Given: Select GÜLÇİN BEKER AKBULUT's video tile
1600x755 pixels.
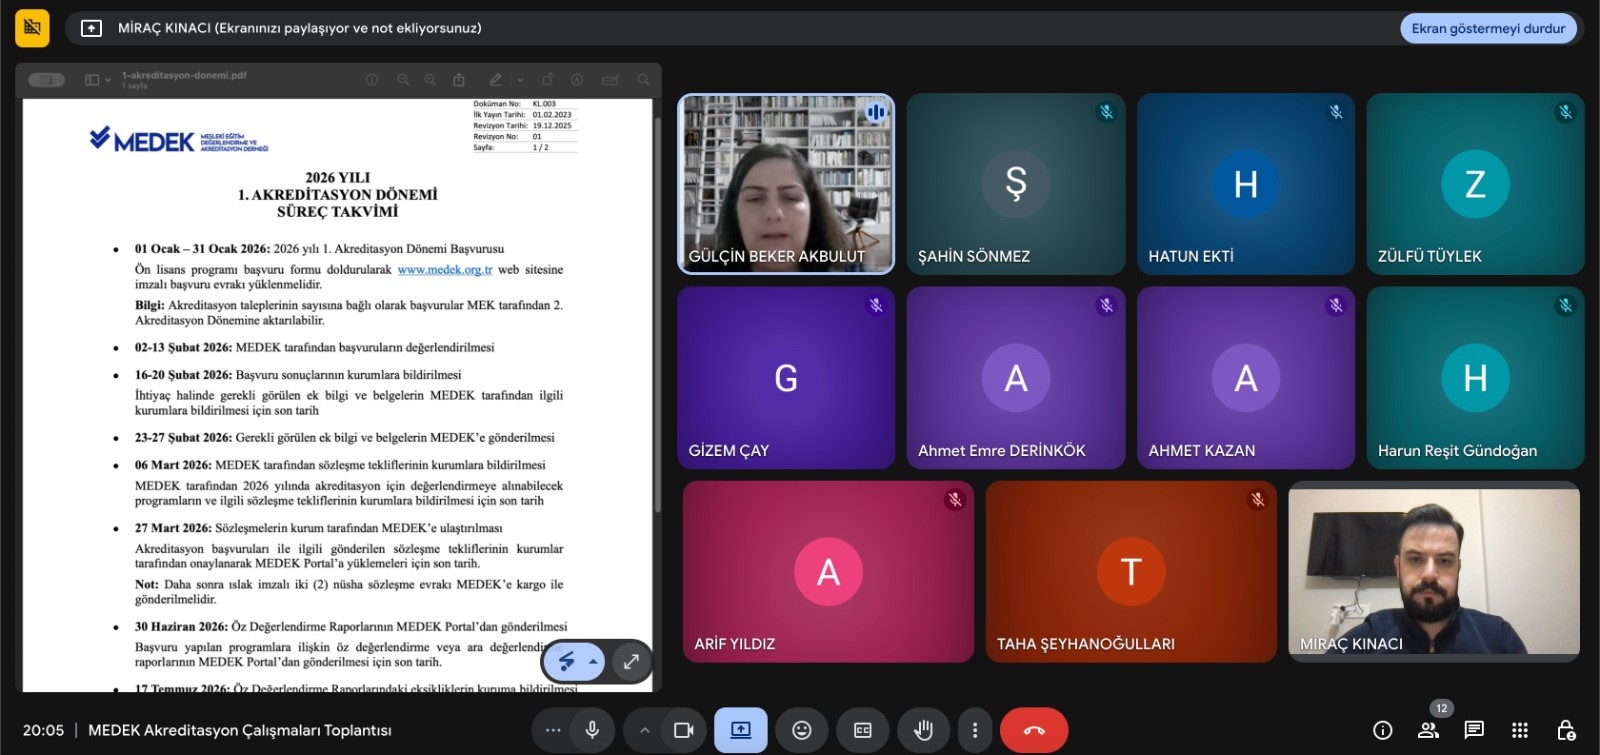Looking at the screenshot, I should pos(786,184).
